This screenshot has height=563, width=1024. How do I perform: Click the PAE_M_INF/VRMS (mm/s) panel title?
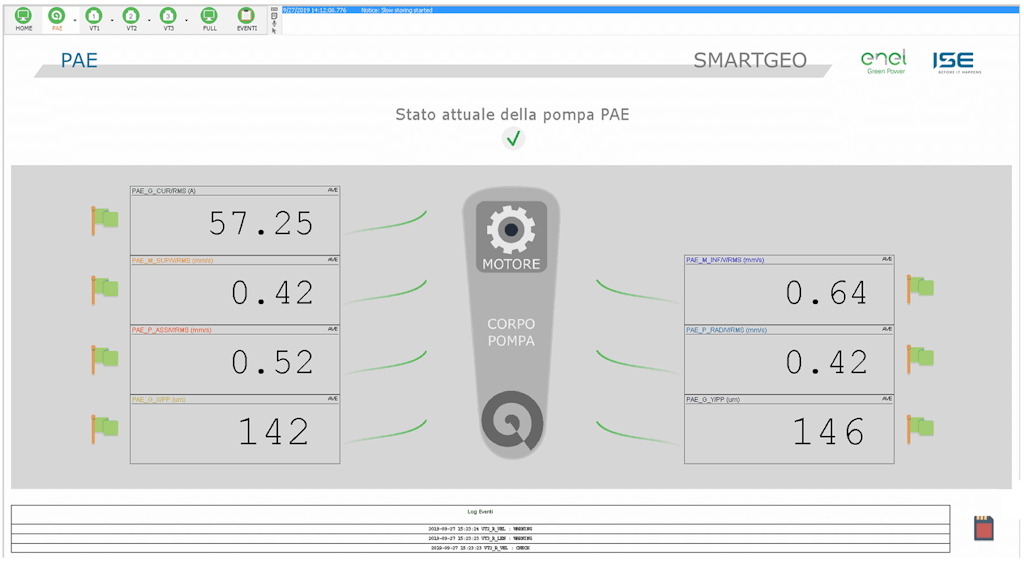click(725, 260)
